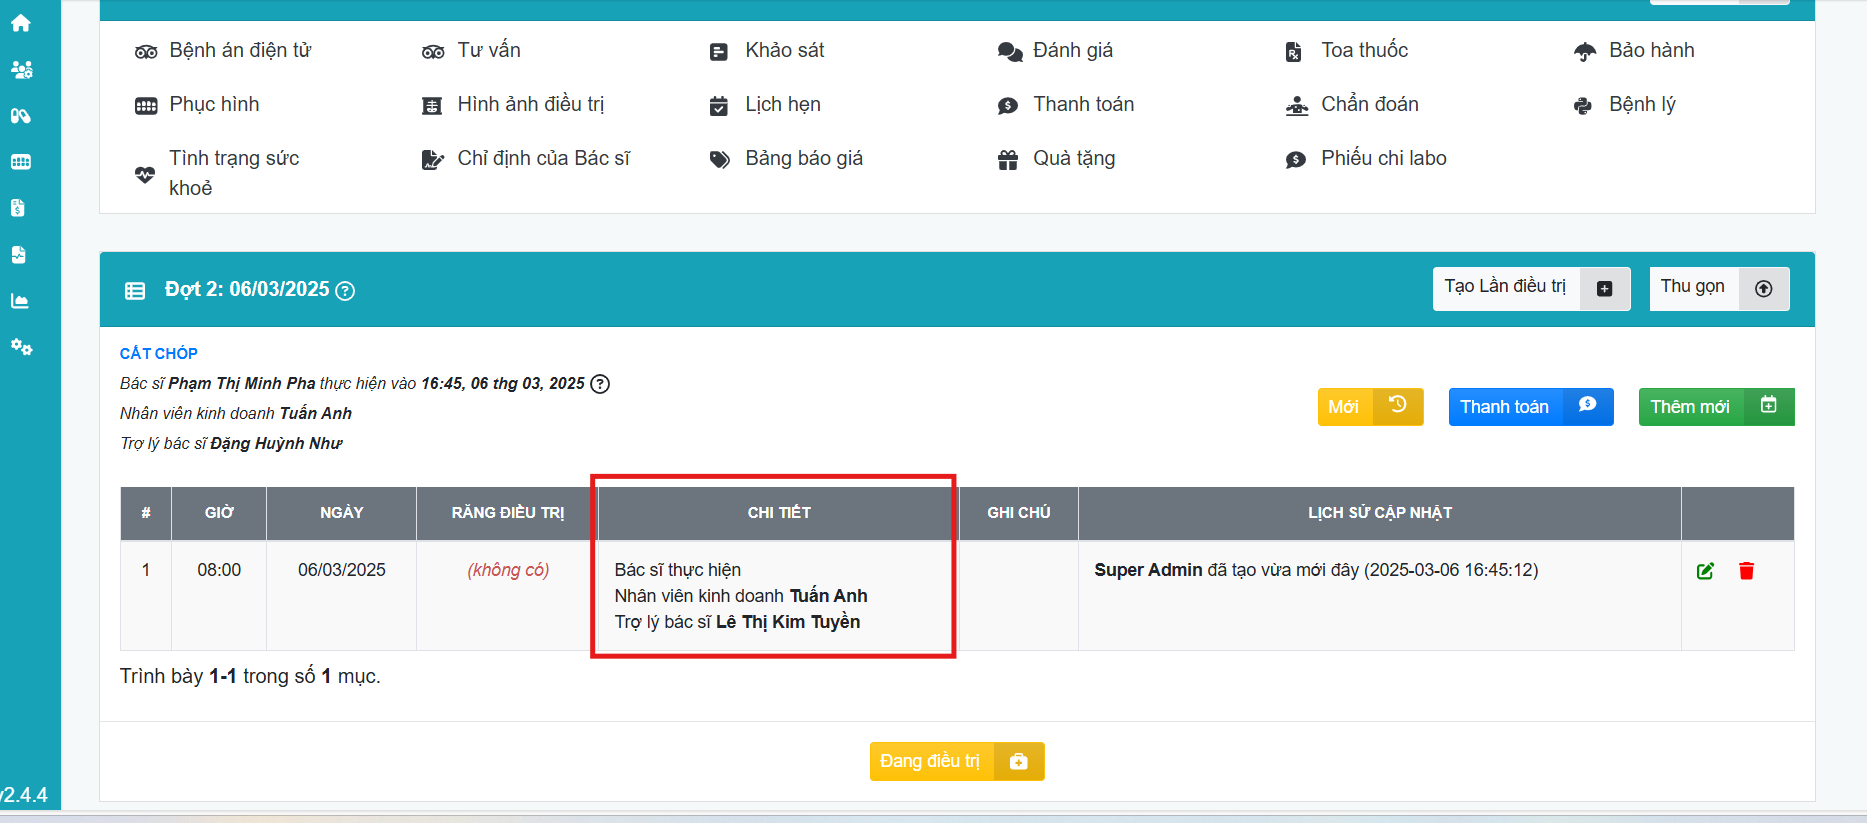Click help icon beside Đợt 2 date
1867x823 pixels.
pos(345,291)
